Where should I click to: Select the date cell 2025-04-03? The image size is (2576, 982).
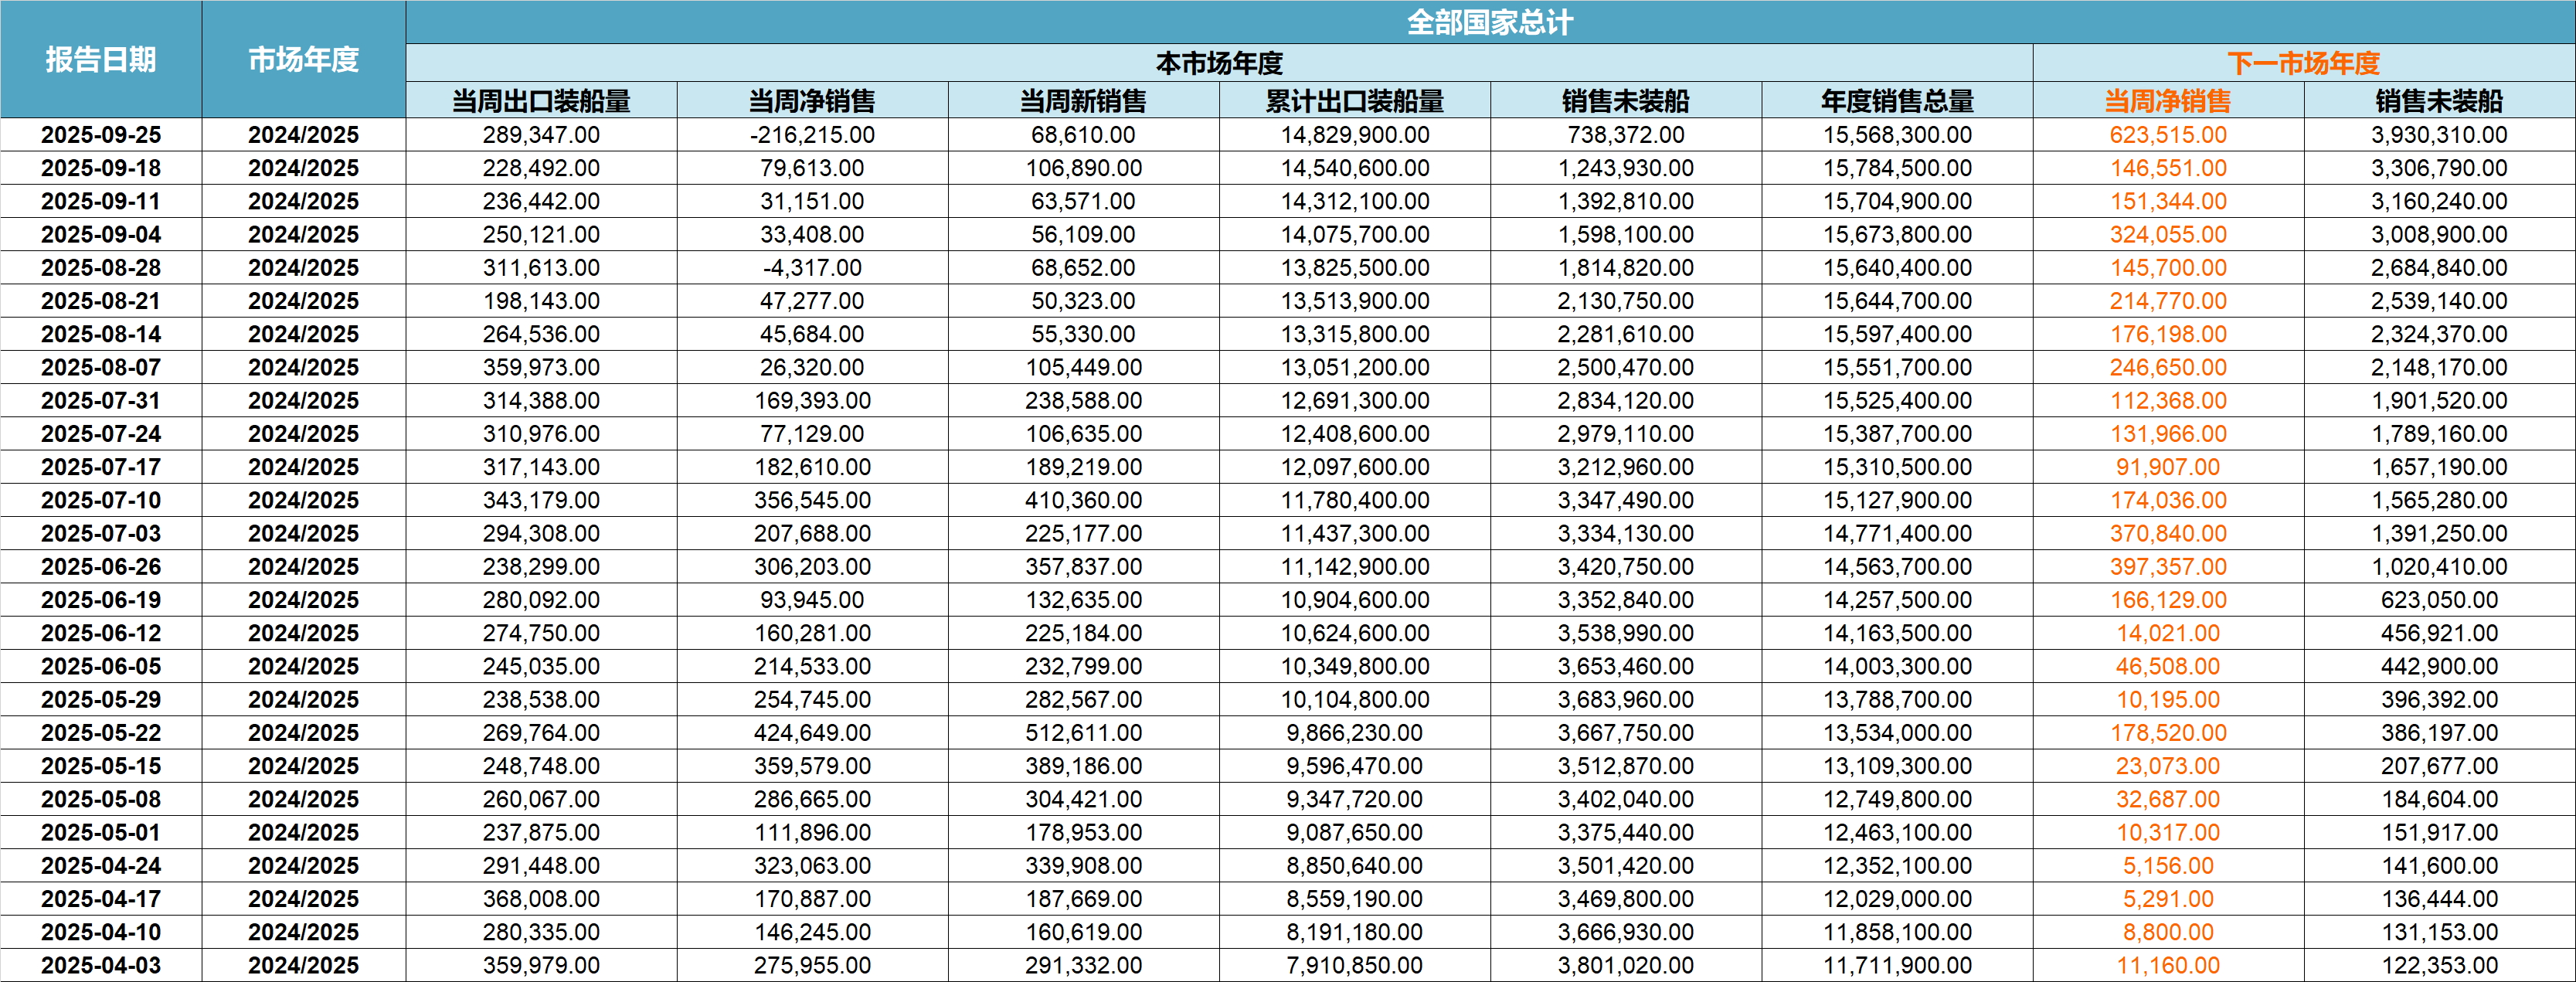101,966
